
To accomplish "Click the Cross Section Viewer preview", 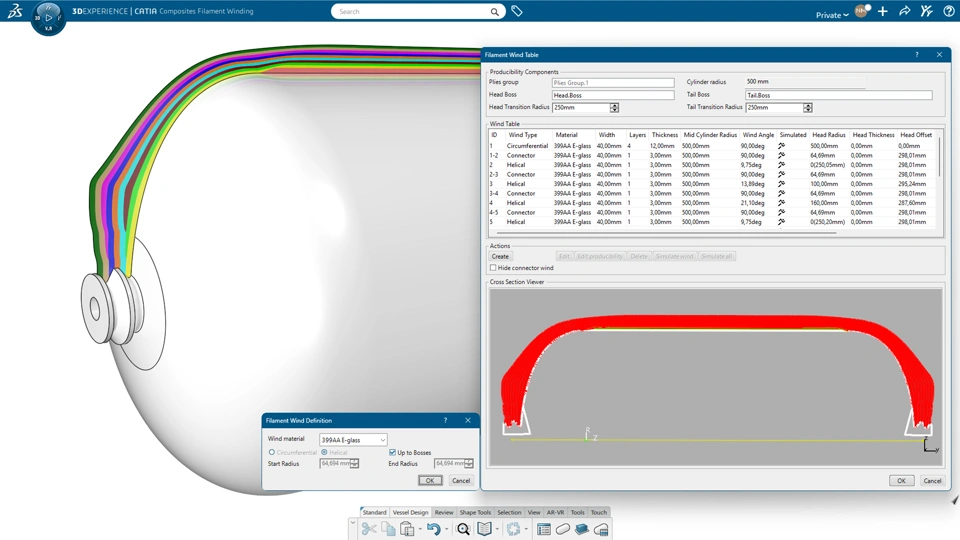I will (715, 378).
